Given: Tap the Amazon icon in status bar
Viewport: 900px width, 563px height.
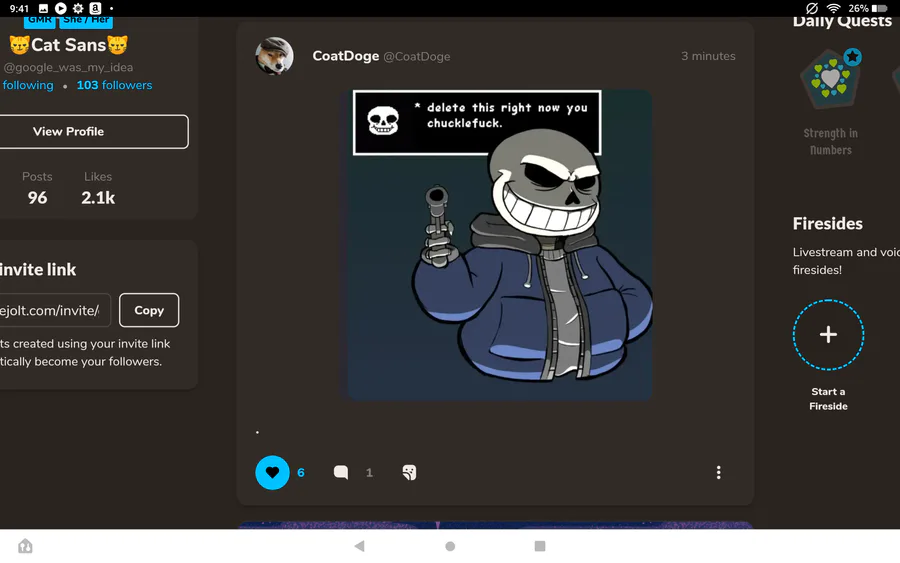Looking at the screenshot, I should click(x=95, y=9).
